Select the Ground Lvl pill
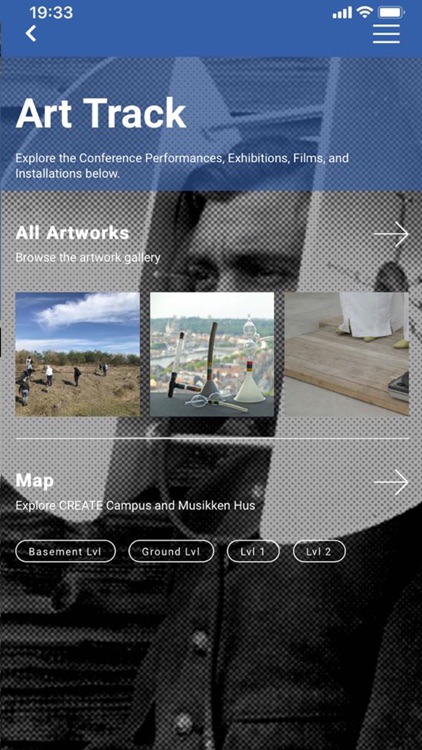This screenshot has height=750, width=422. (x=171, y=551)
